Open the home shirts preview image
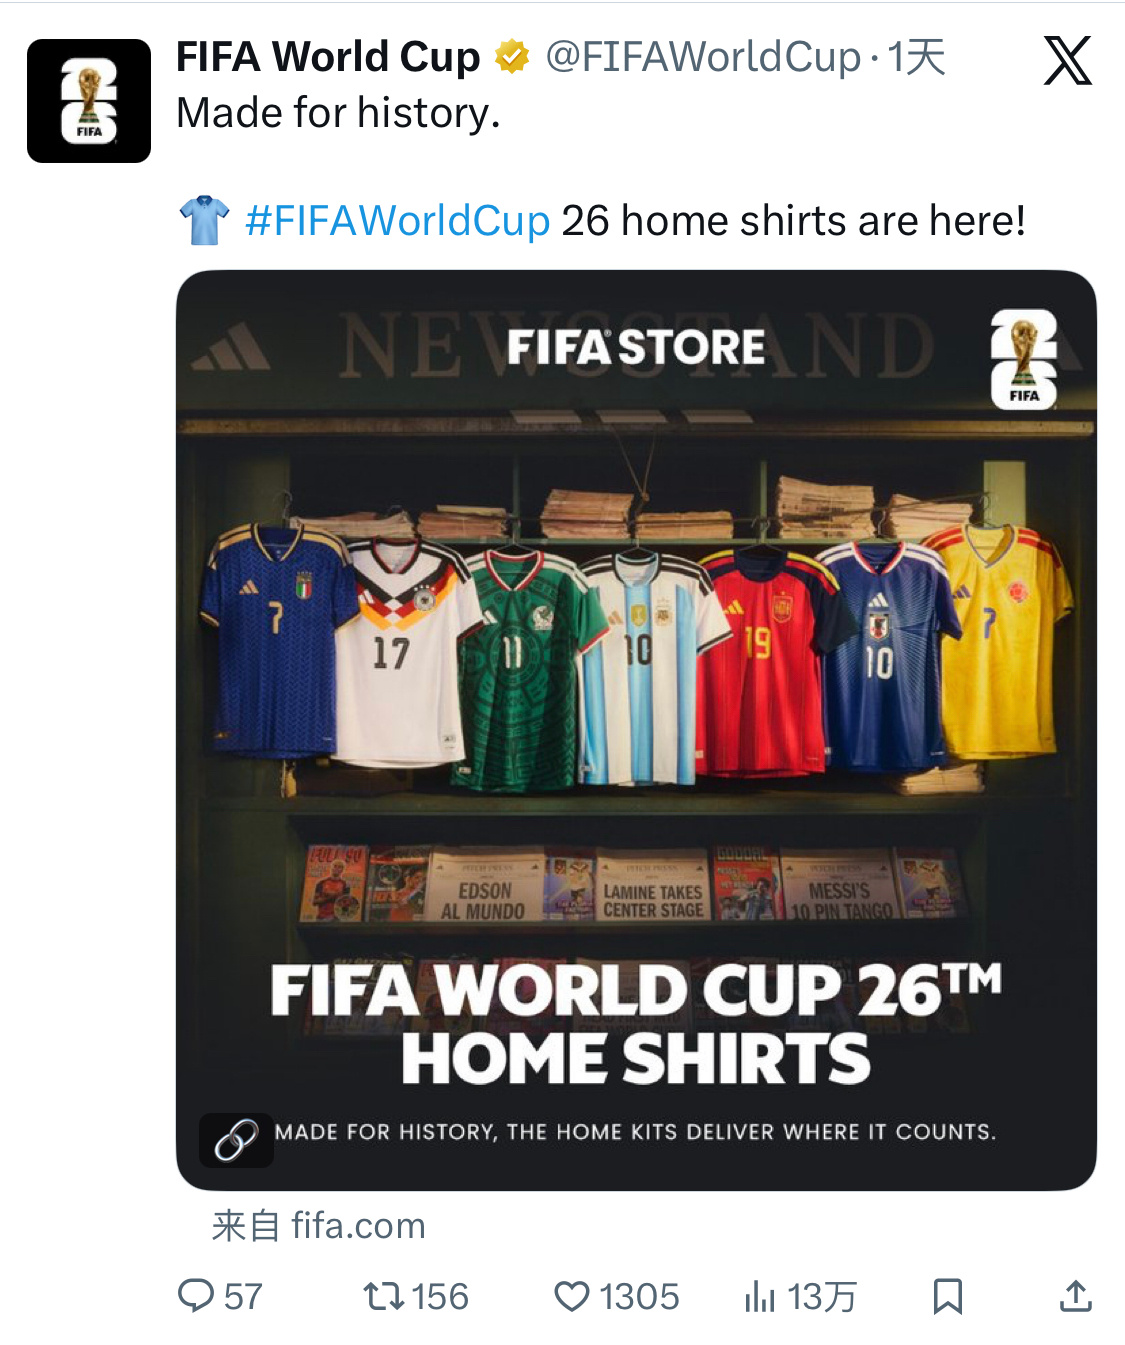Screen dimensions: 1125x1345 click(x=636, y=730)
